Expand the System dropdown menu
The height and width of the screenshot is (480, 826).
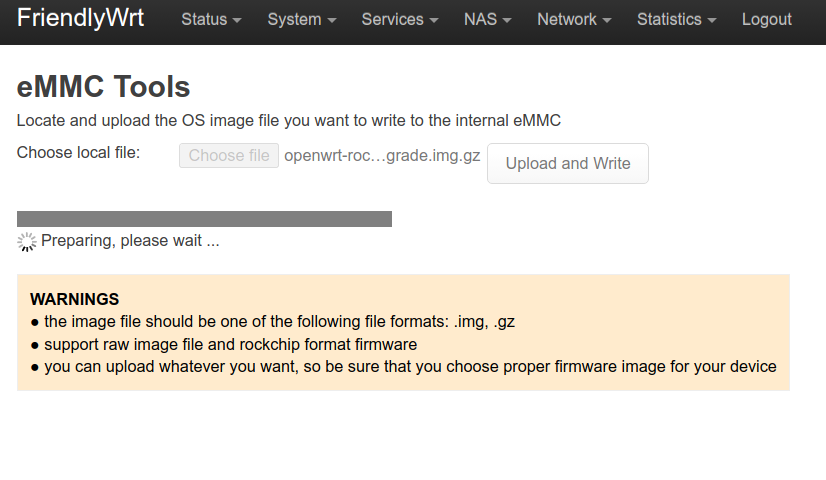click(301, 20)
